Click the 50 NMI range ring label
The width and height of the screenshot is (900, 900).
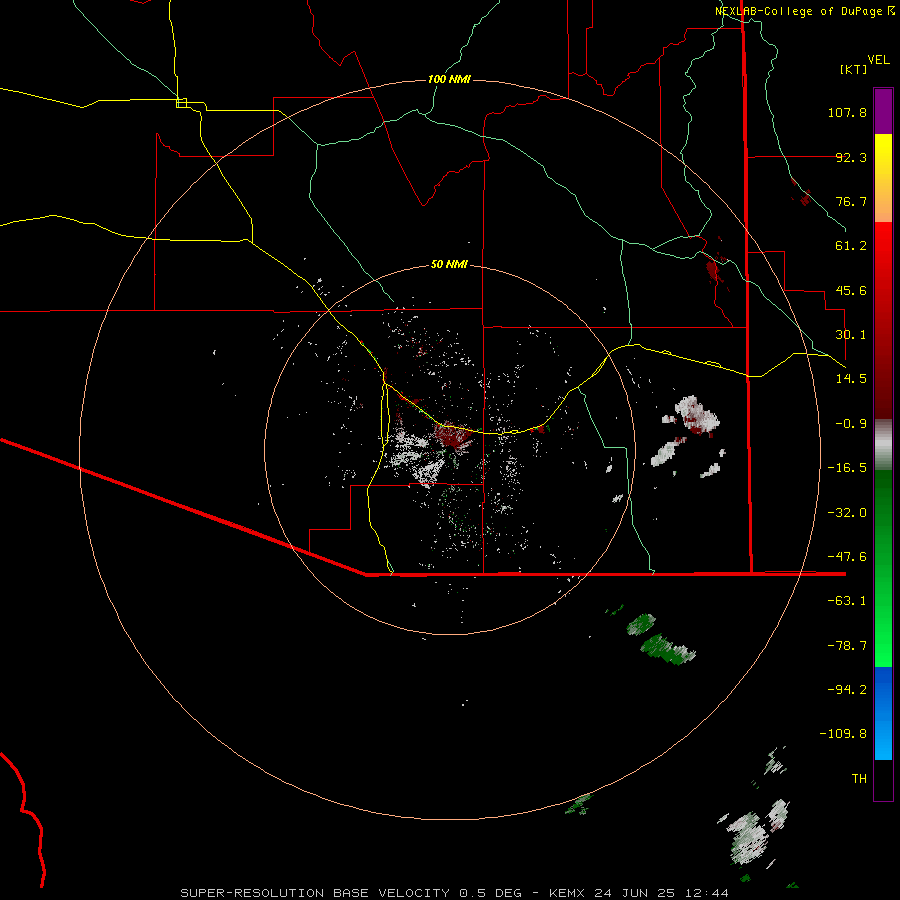pos(449,264)
